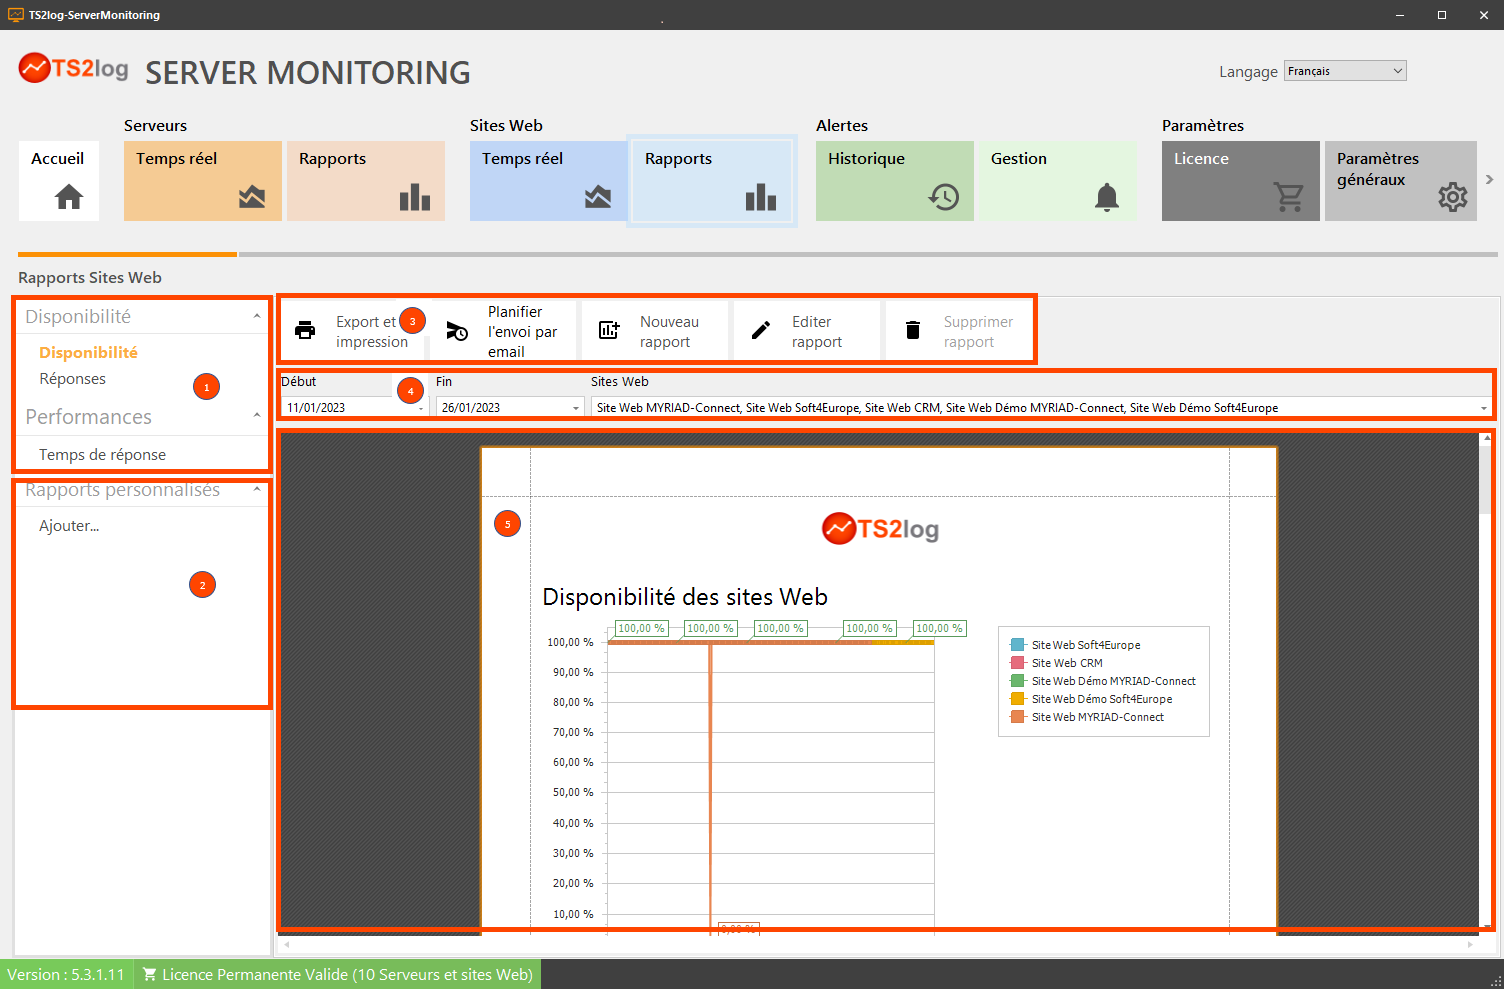Click Version 5.3.1.11 status label

point(66,974)
